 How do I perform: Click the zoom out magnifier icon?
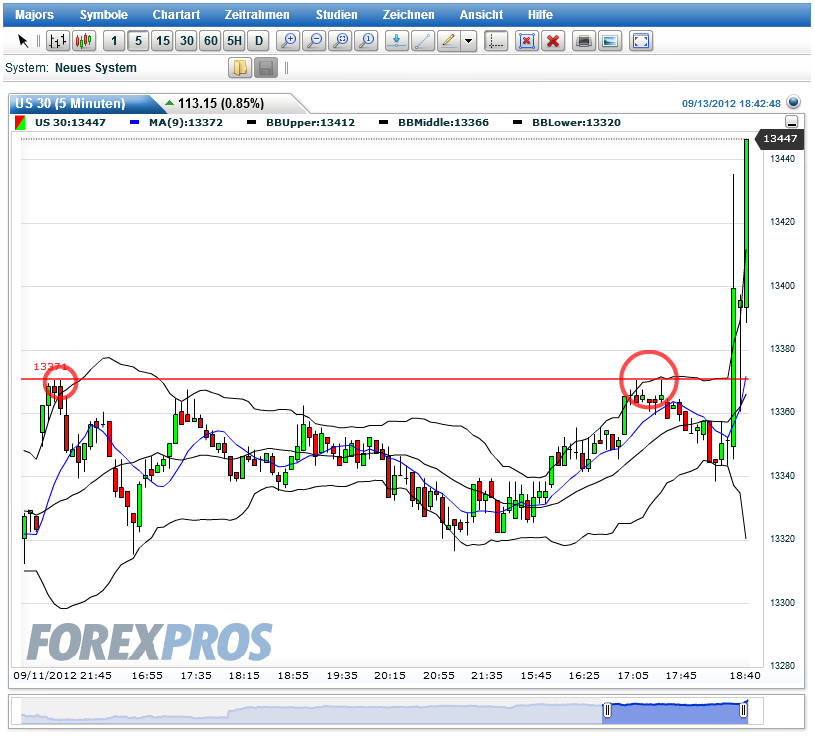tap(314, 41)
